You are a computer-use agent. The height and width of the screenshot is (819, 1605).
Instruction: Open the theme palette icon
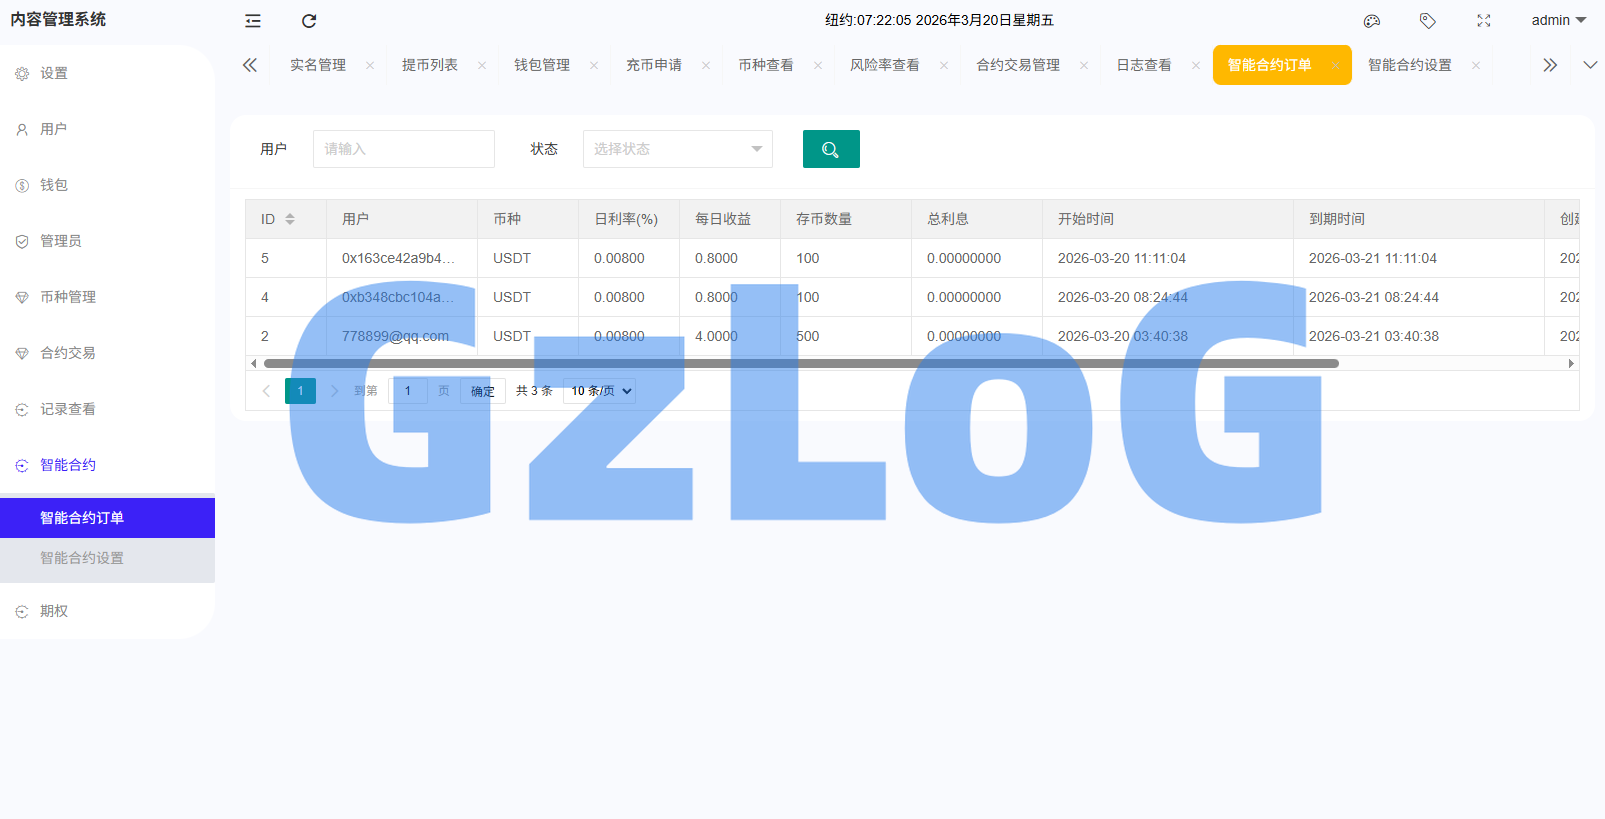1372,21
